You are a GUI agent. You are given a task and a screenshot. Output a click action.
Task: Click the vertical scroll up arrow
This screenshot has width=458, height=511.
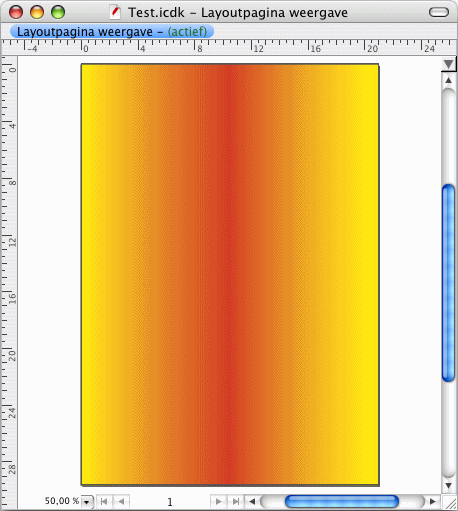[x=449, y=80]
